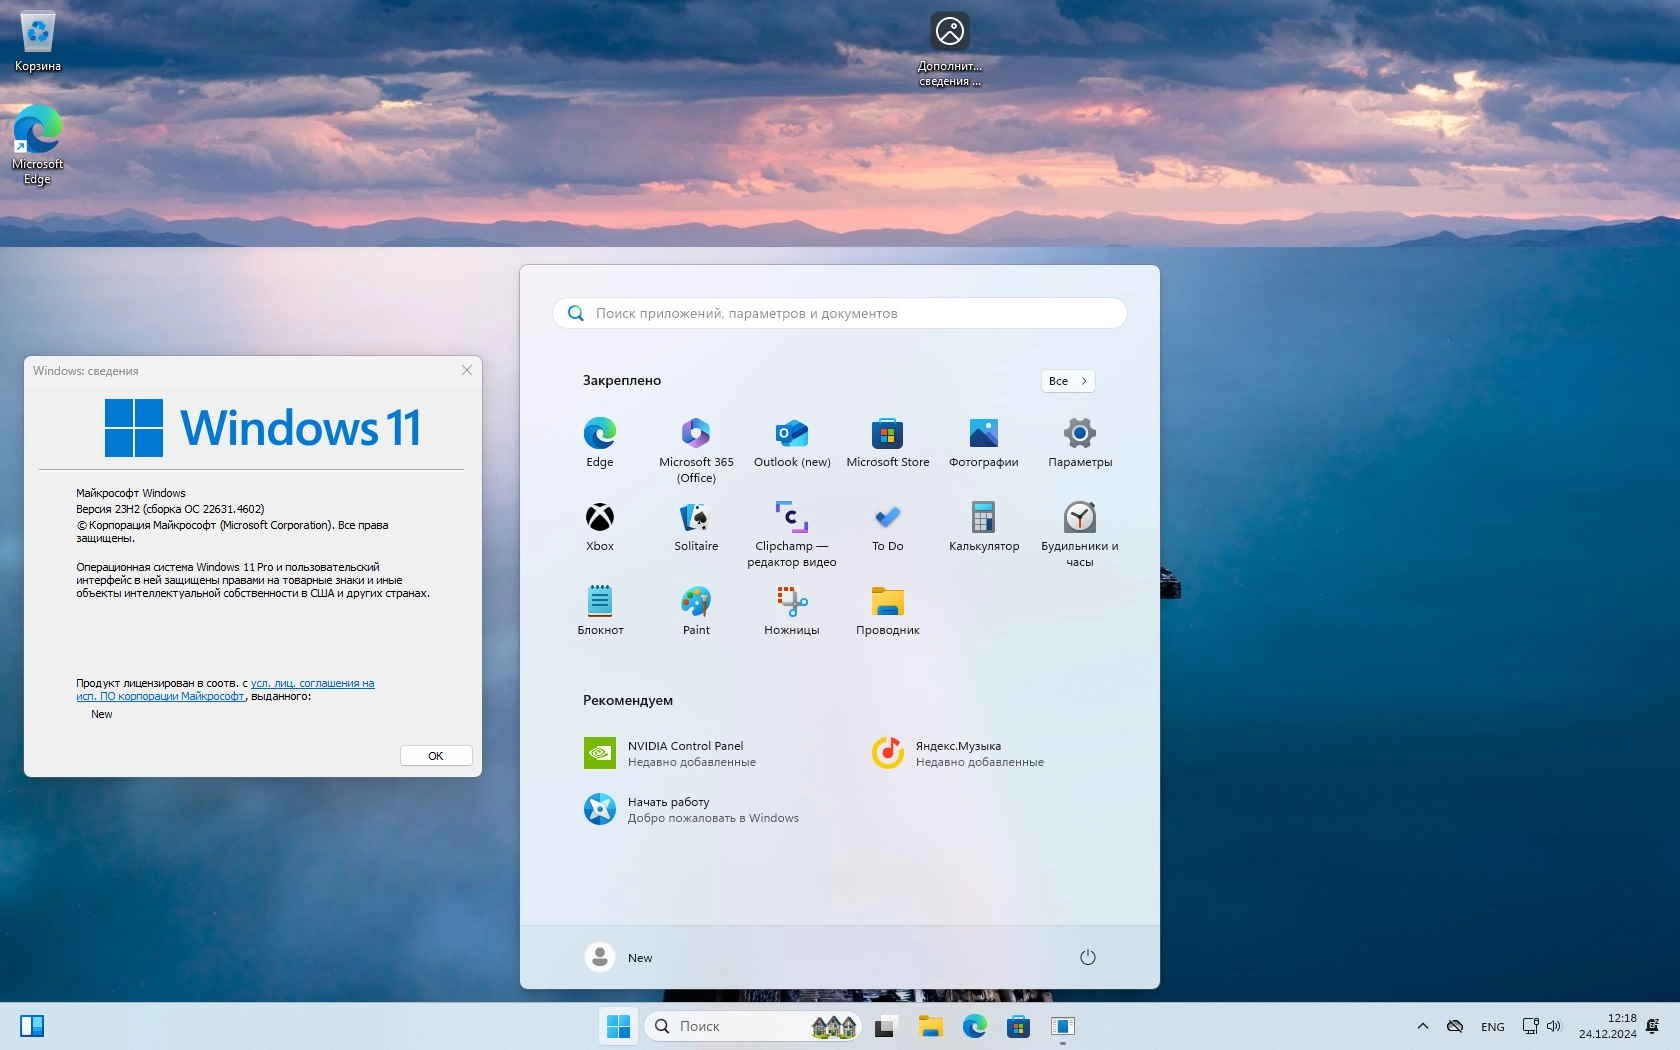1680x1050 pixels.
Task: Open the Paint app
Action: point(696,610)
